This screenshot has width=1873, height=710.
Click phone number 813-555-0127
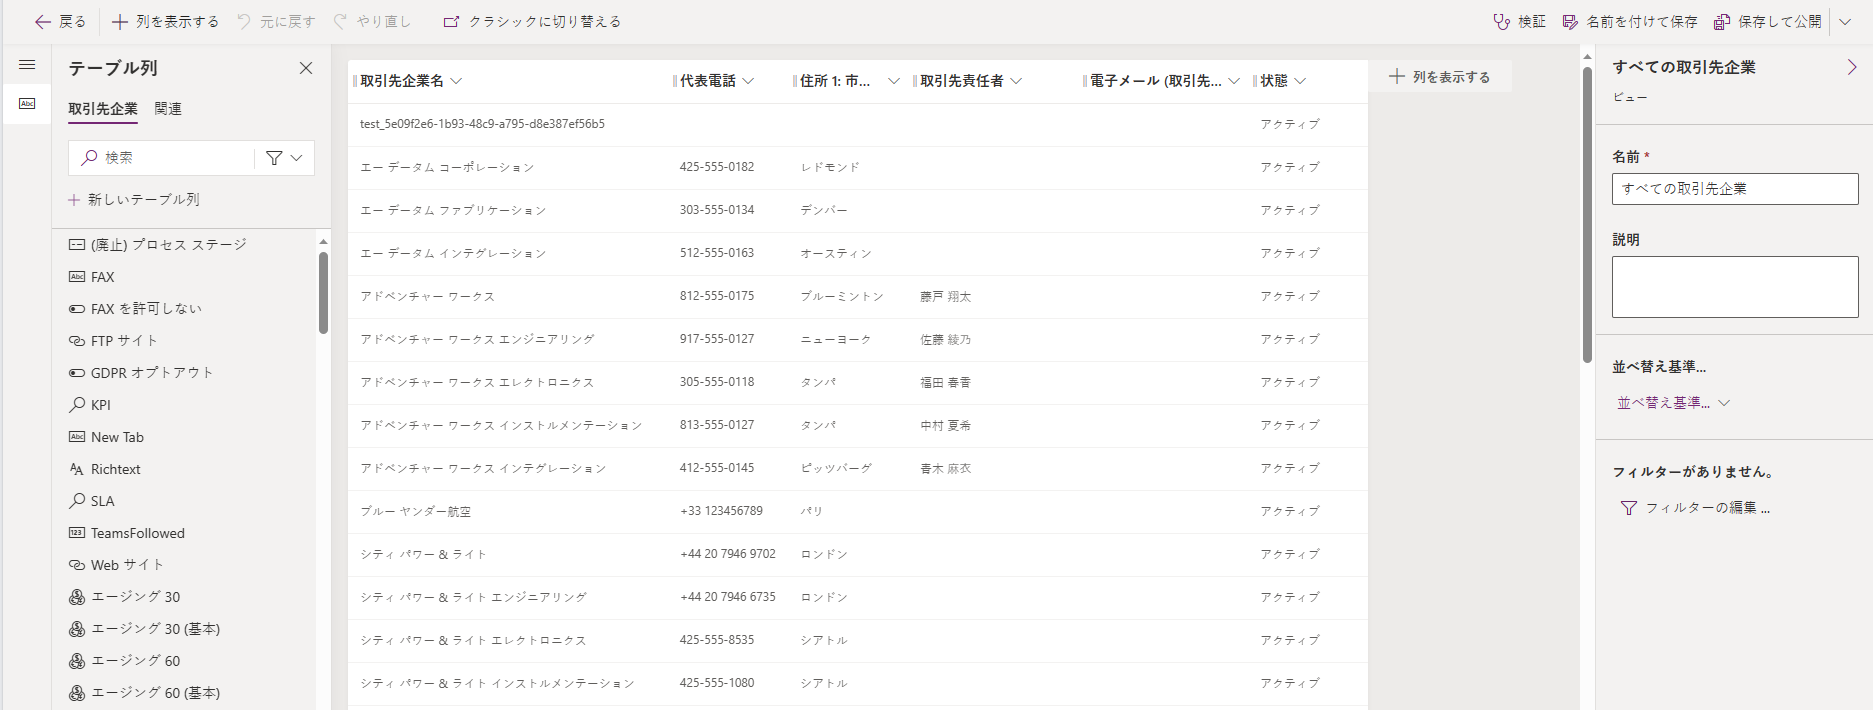click(717, 425)
